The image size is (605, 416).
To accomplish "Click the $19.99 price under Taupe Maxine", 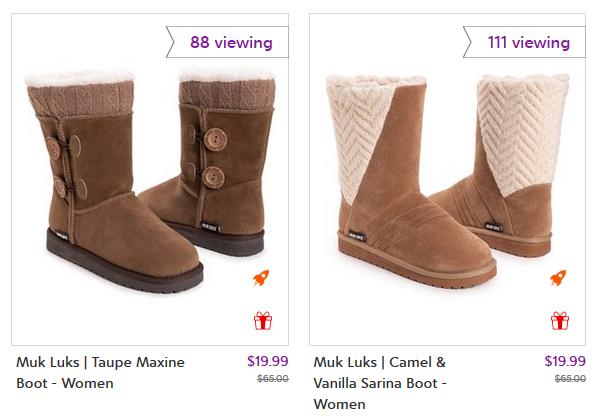I will click(x=268, y=362).
